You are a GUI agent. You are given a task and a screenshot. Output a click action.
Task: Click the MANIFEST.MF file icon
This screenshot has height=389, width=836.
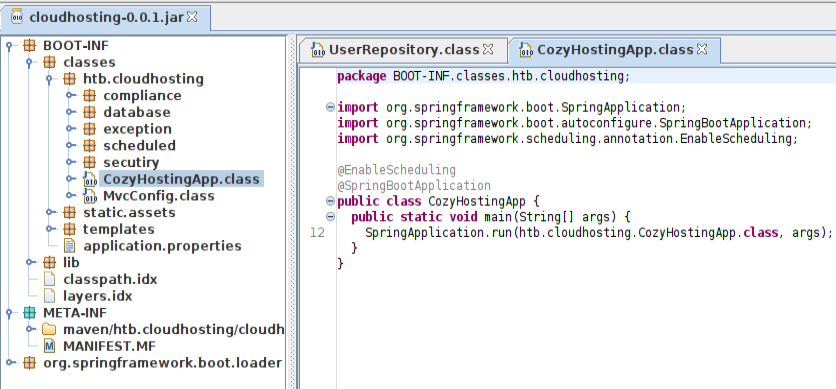click(49, 346)
